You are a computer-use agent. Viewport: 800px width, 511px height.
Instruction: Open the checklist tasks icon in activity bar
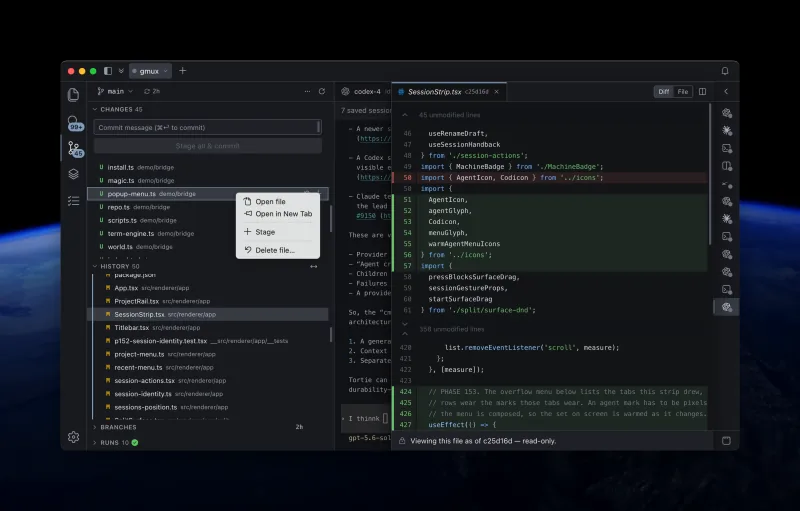[x=73, y=201]
